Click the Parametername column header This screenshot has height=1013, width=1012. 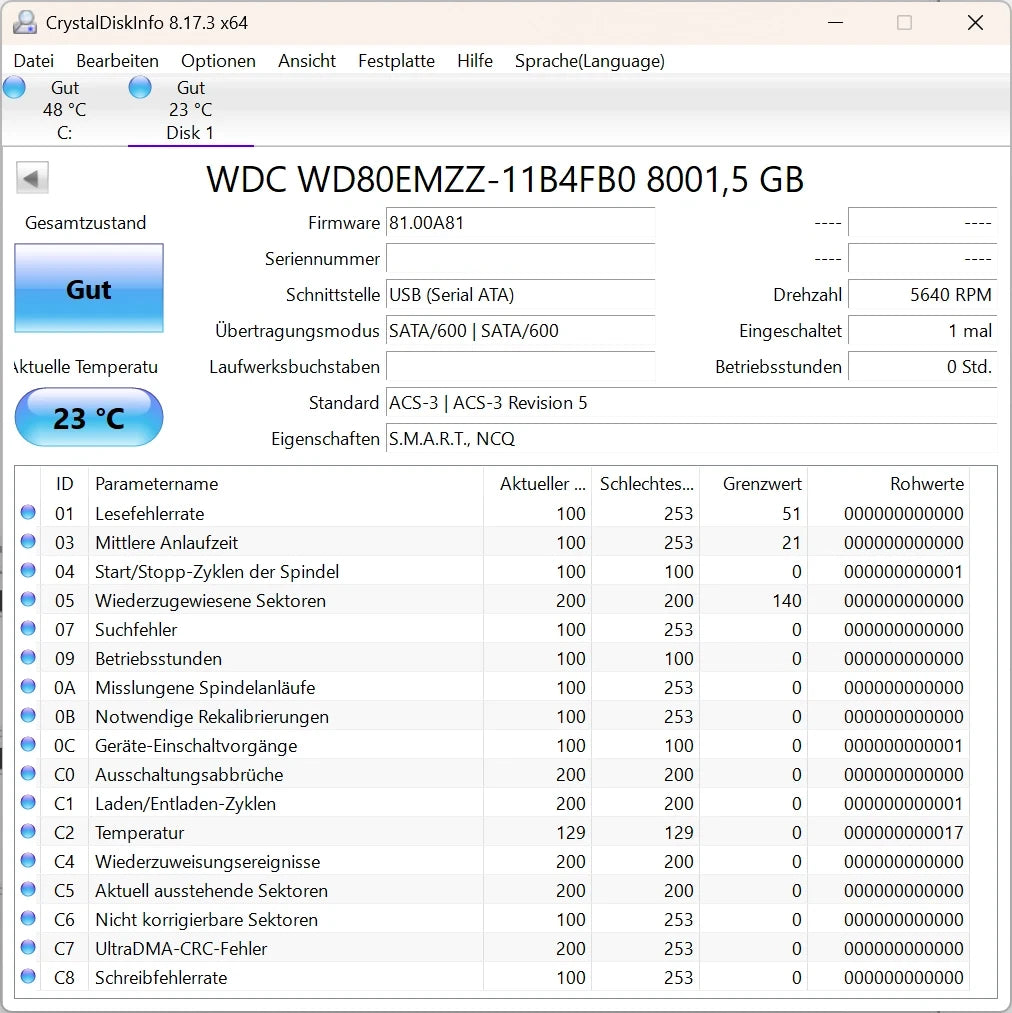286,484
